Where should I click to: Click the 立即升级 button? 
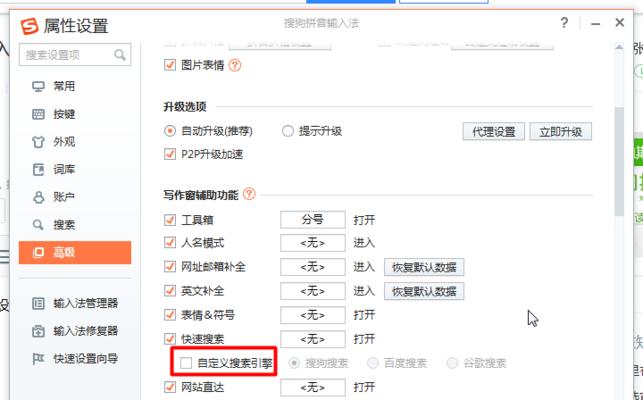coord(561,132)
